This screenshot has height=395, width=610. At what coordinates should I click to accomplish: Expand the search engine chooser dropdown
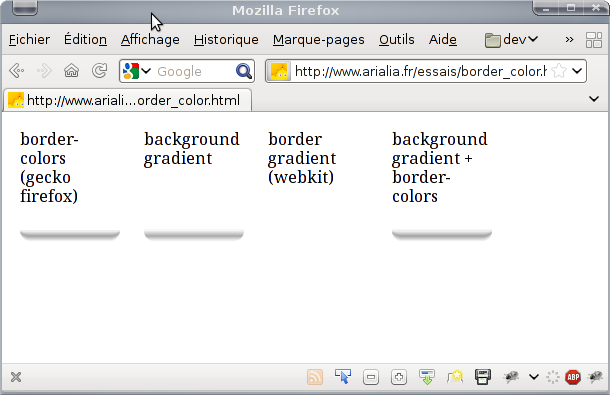(x=137, y=71)
